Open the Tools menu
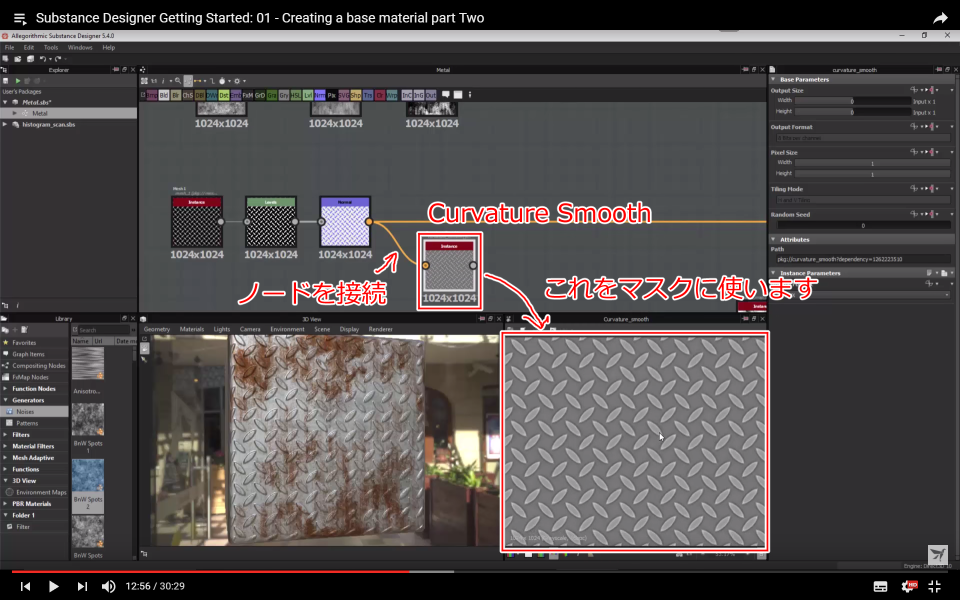The height and width of the screenshot is (600, 960). point(51,47)
